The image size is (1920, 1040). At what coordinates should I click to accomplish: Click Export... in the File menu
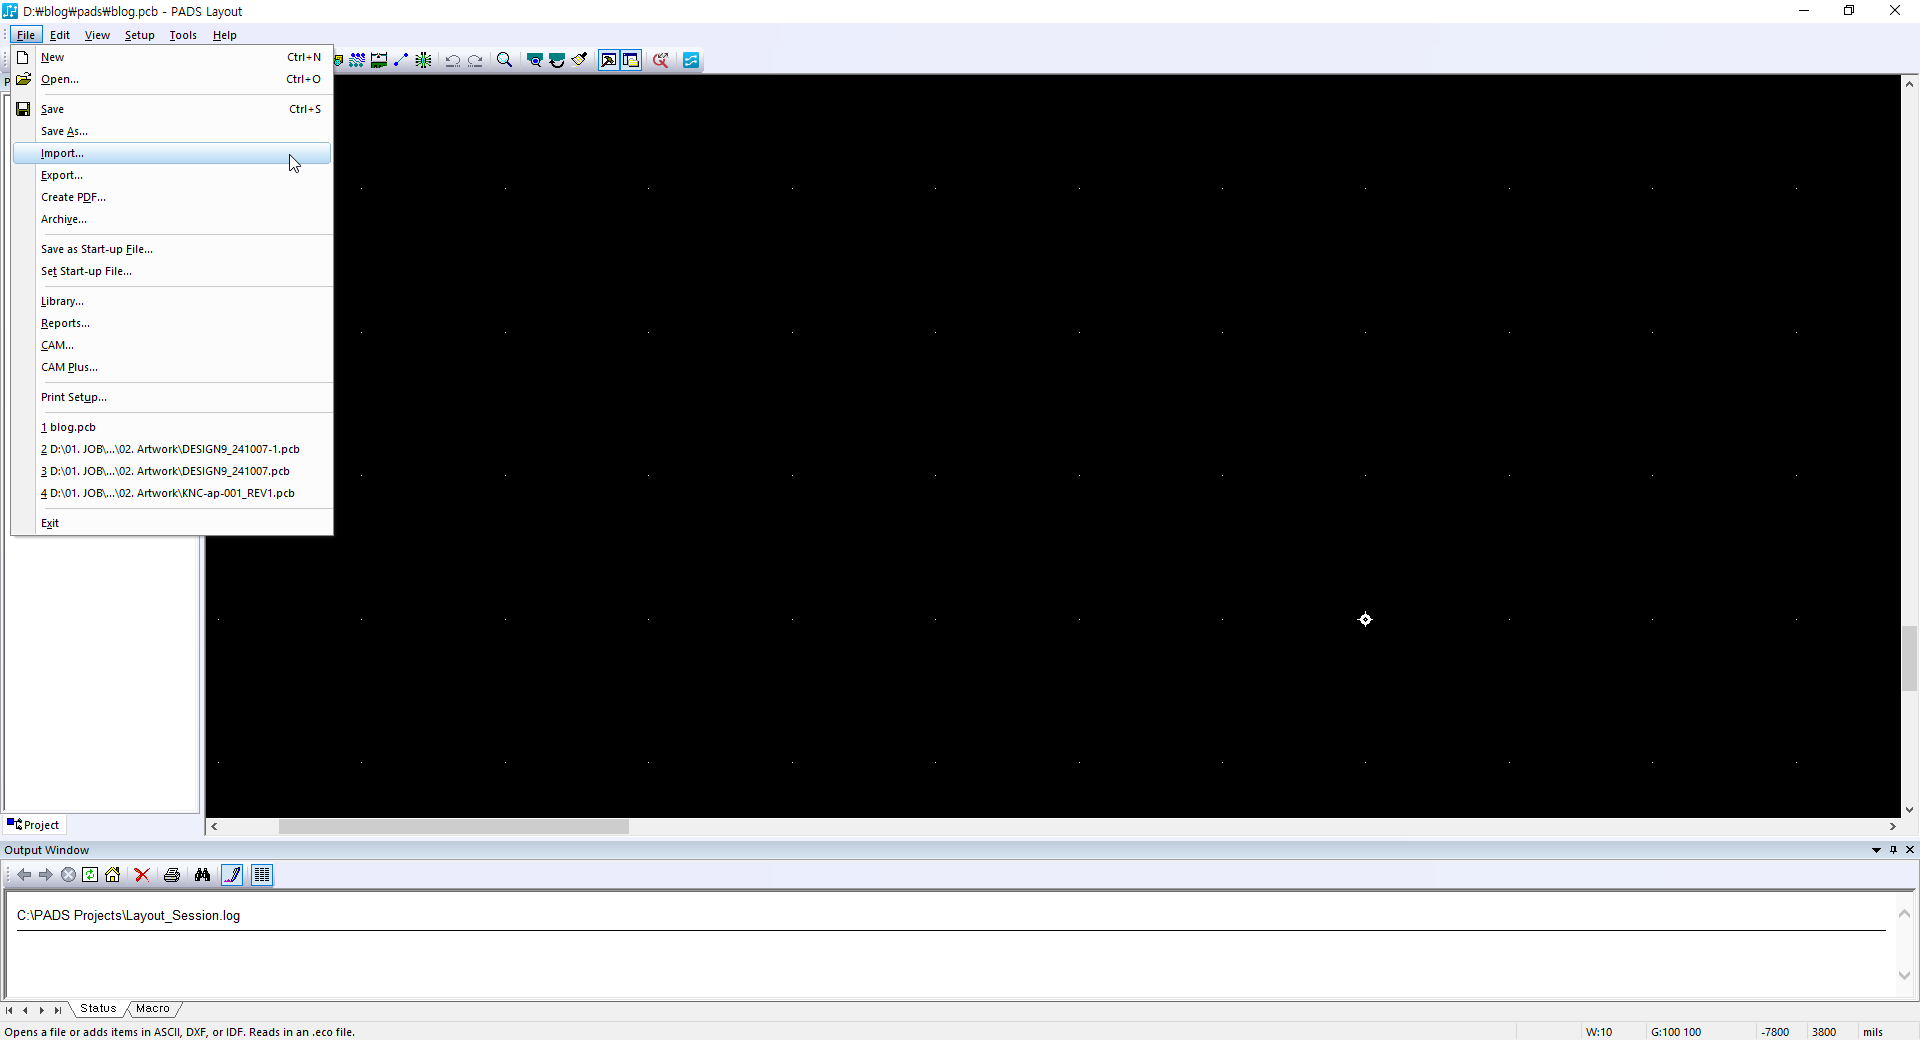click(x=172, y=175)
